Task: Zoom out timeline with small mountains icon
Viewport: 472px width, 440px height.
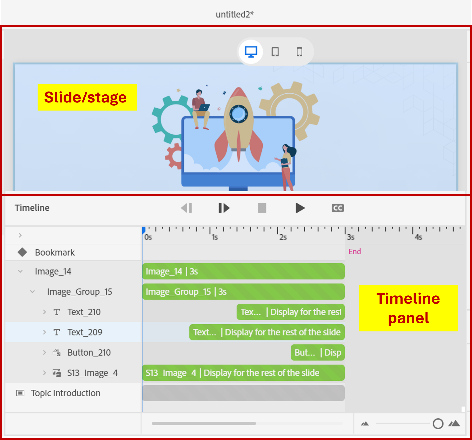Action: pos(365,424)
